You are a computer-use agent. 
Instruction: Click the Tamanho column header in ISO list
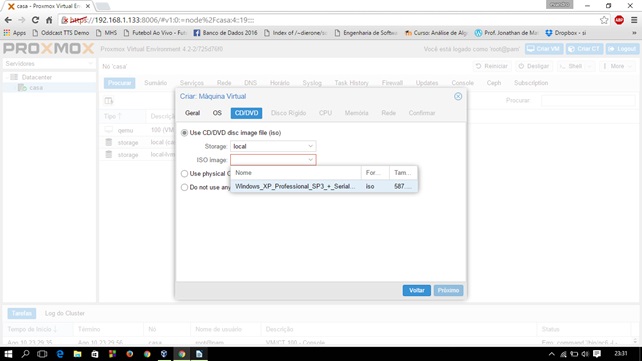[403, 173]
